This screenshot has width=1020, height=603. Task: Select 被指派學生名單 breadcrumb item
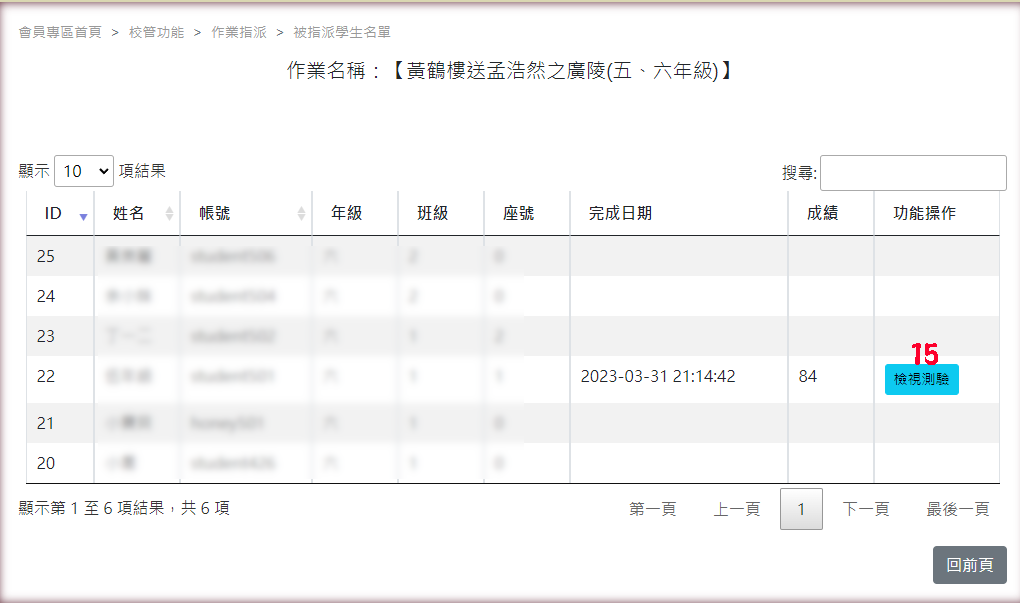[342, 32]
